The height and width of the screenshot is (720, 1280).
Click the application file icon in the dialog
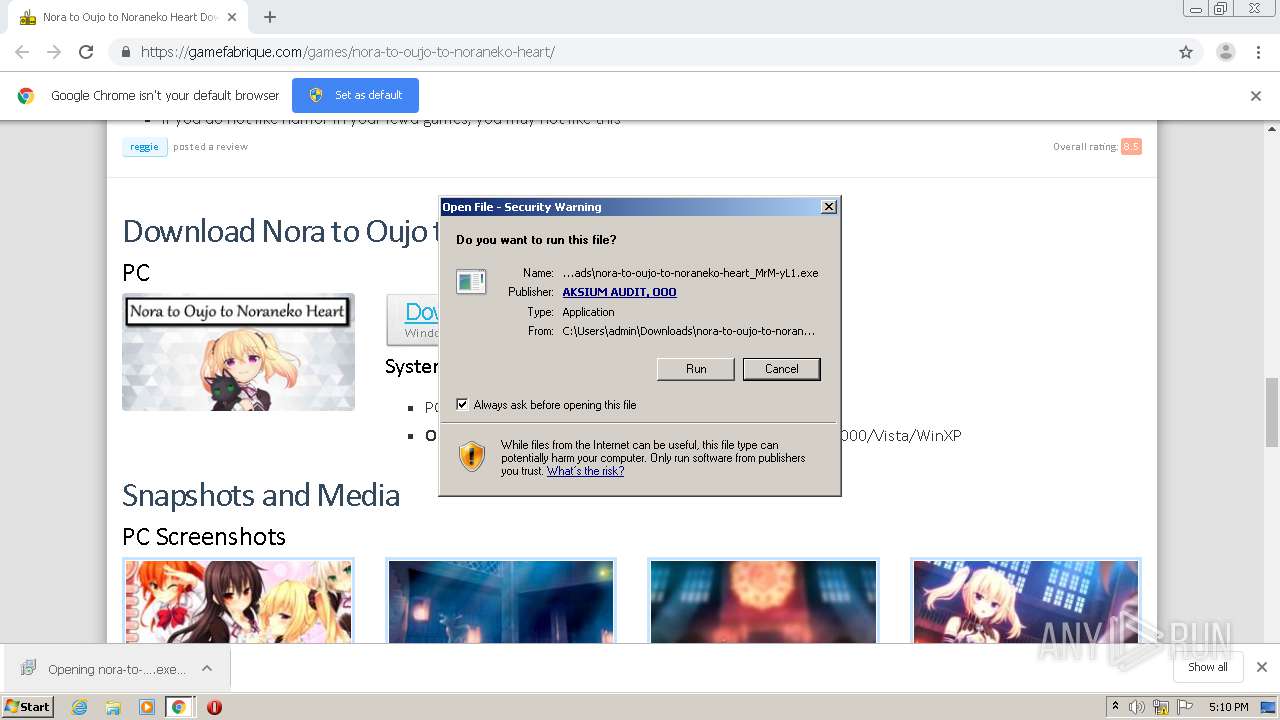pos(471,282)
